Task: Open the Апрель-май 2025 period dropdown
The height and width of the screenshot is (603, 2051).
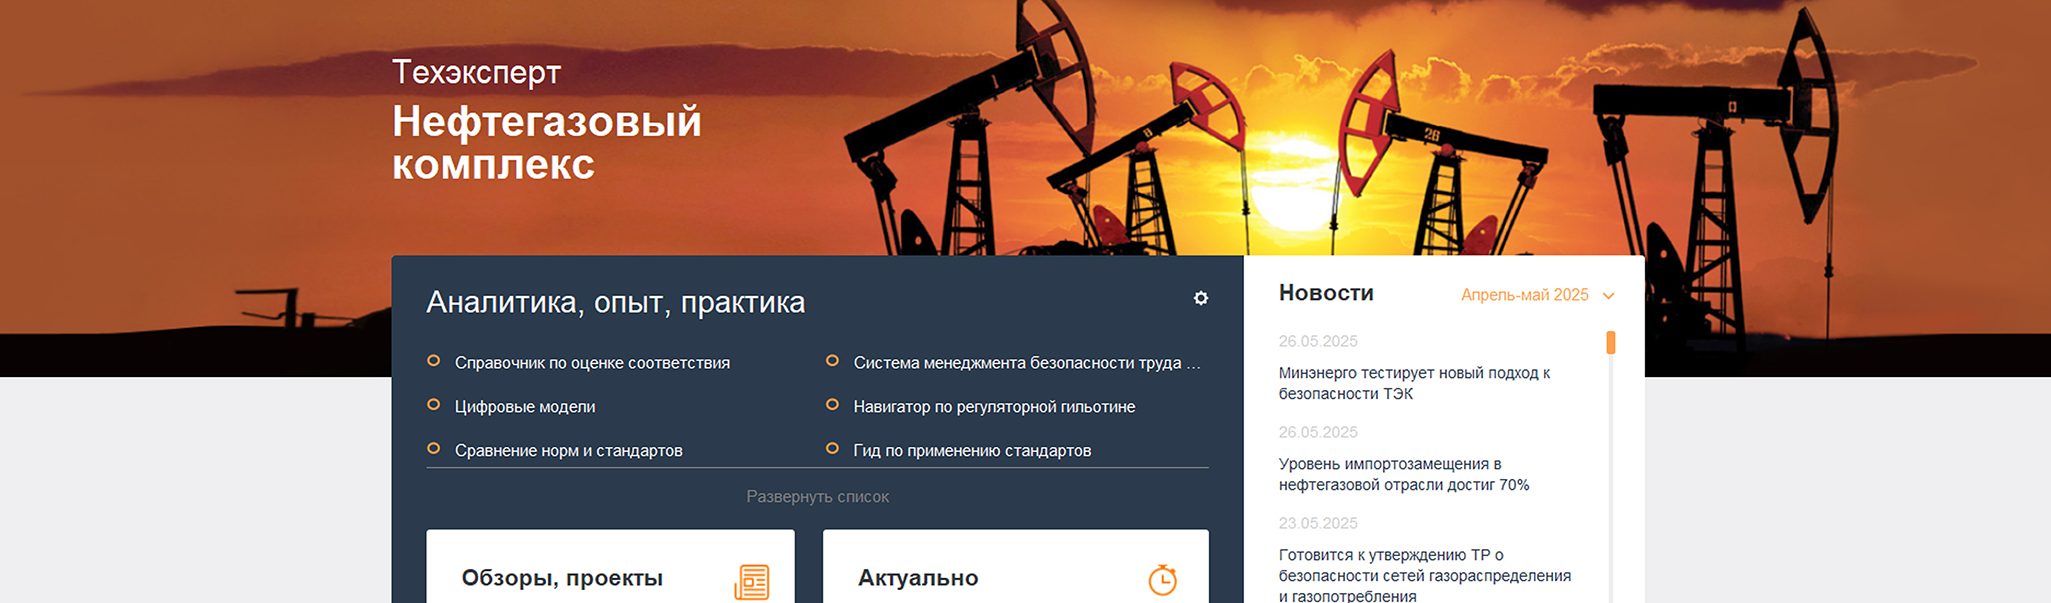Action: pyautogui.click(x=1537, y=295)
